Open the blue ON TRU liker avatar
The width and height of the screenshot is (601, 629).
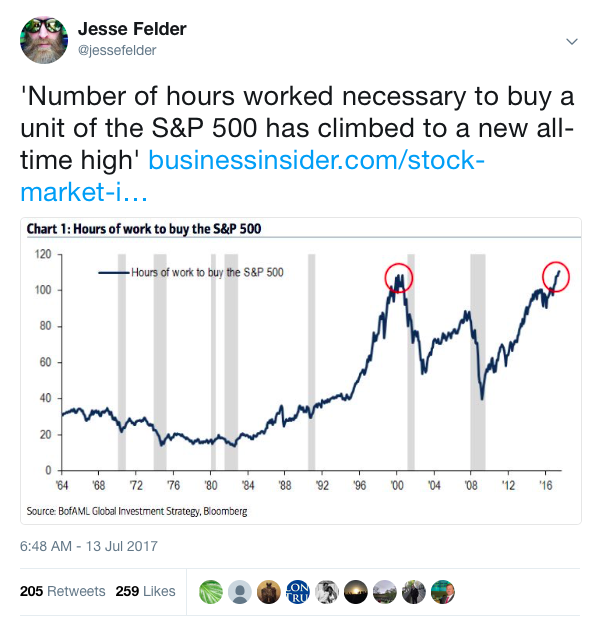(297, 592)
